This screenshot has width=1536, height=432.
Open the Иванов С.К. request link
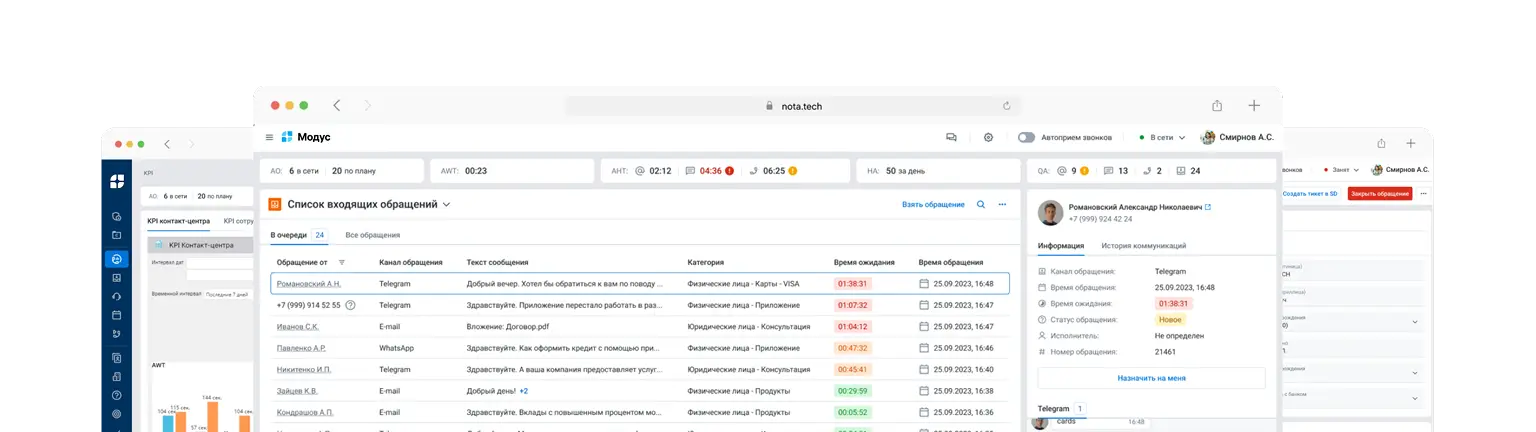298,326
